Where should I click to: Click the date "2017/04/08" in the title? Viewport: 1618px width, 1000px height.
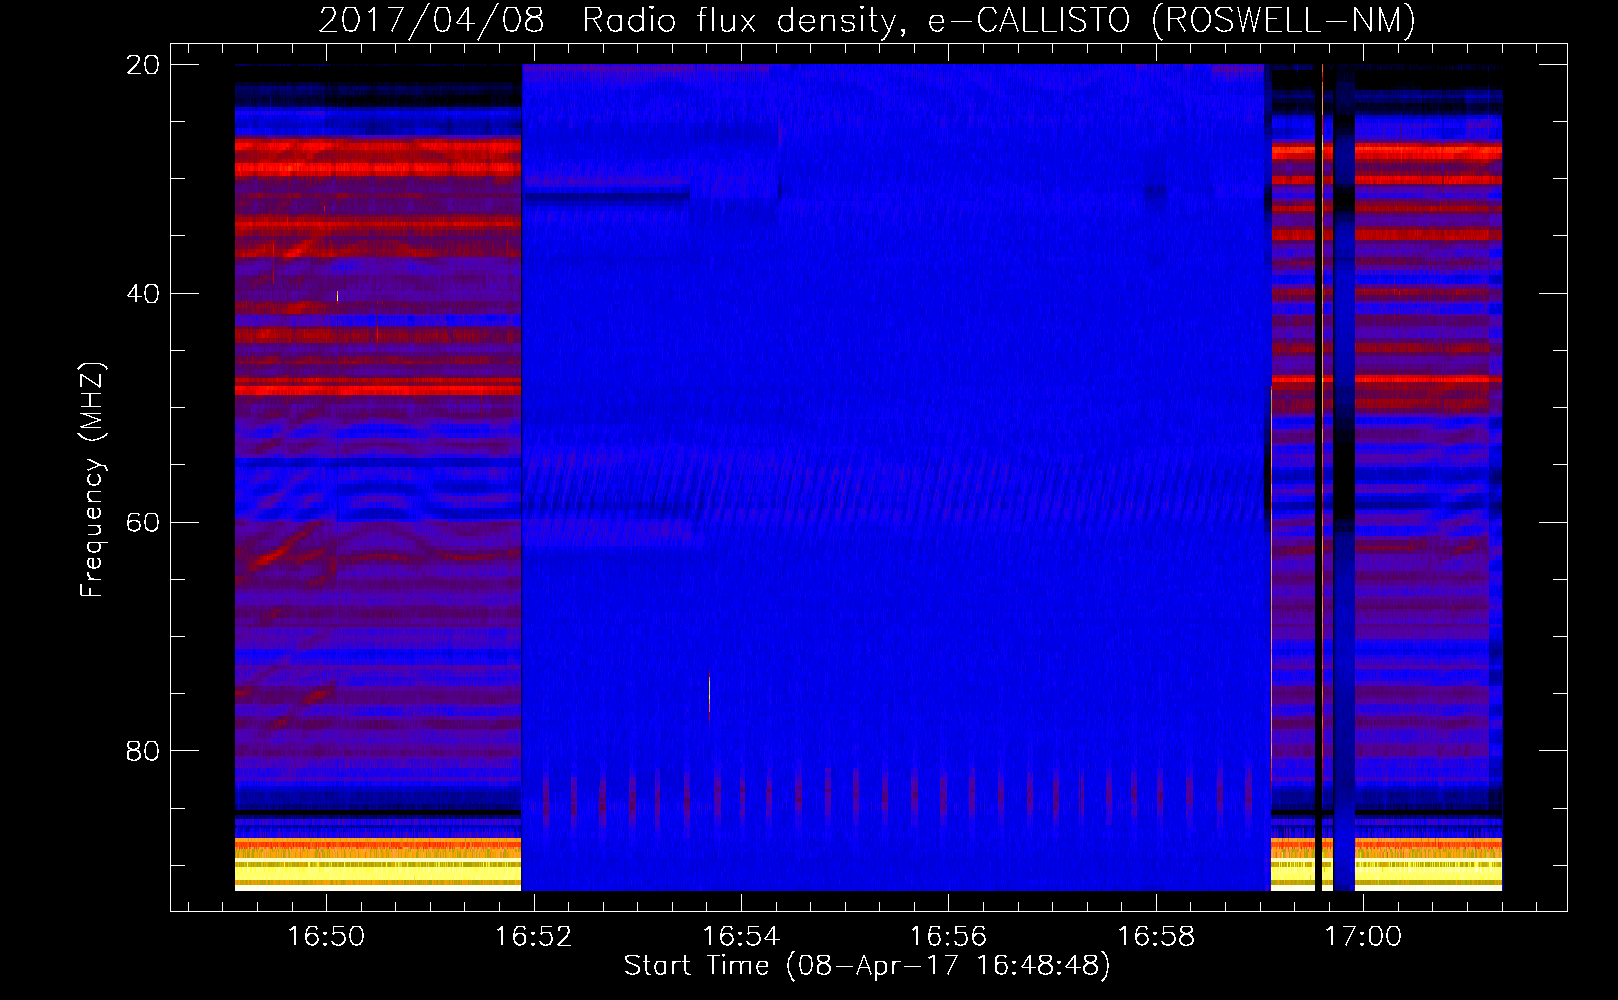click(x=431, y=20)
